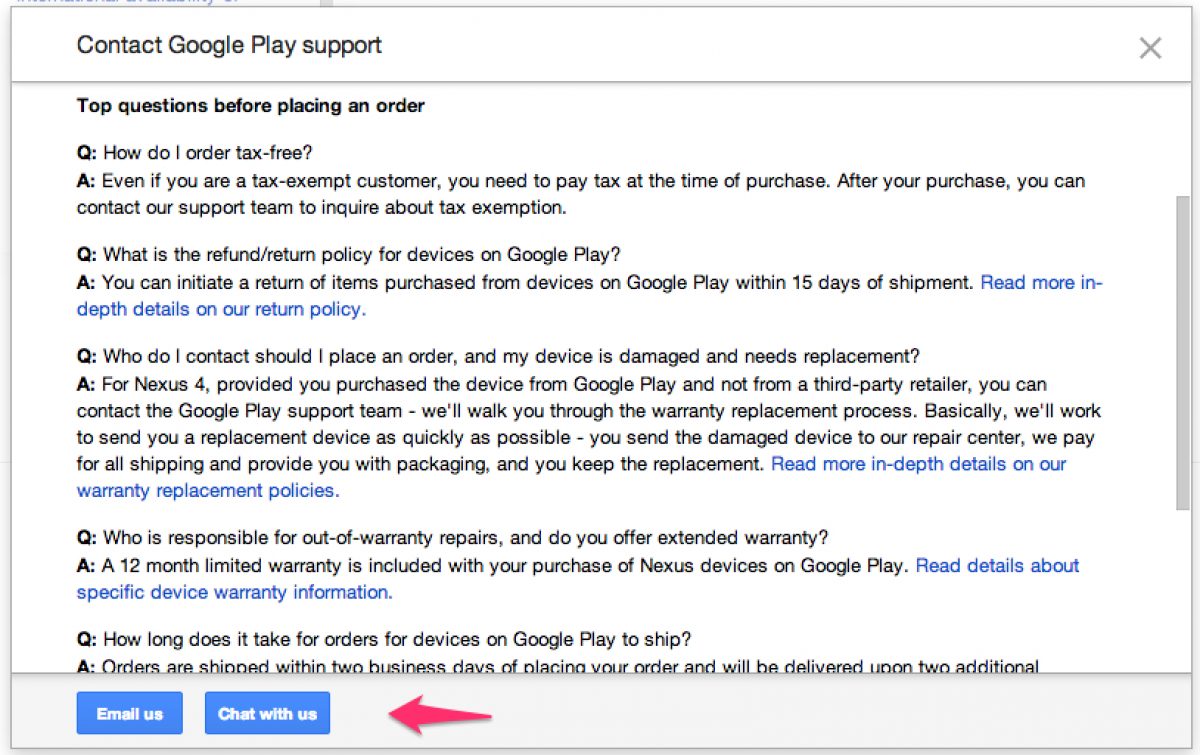Open the warranty replacement policies link
Image resolution: width=1200 pixels, height=755 pixels.
click(208, 490)
